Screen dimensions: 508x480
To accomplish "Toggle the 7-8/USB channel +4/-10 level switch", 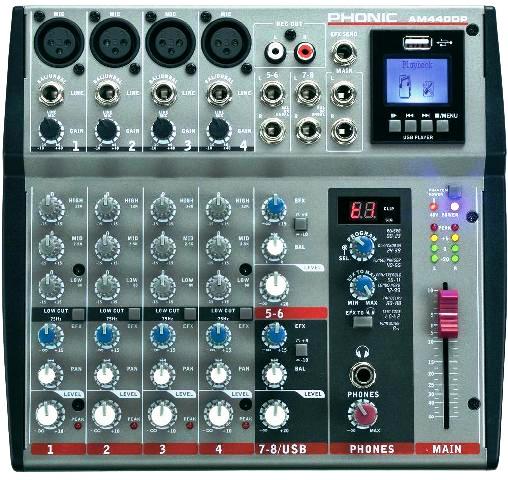I will [301, 350].
